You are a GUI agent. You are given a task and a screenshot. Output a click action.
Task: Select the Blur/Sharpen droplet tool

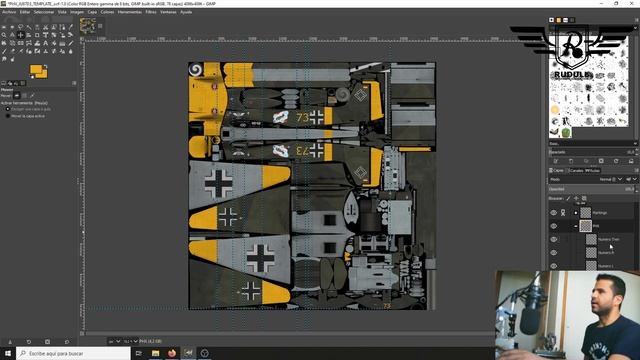tap(71, 51)
